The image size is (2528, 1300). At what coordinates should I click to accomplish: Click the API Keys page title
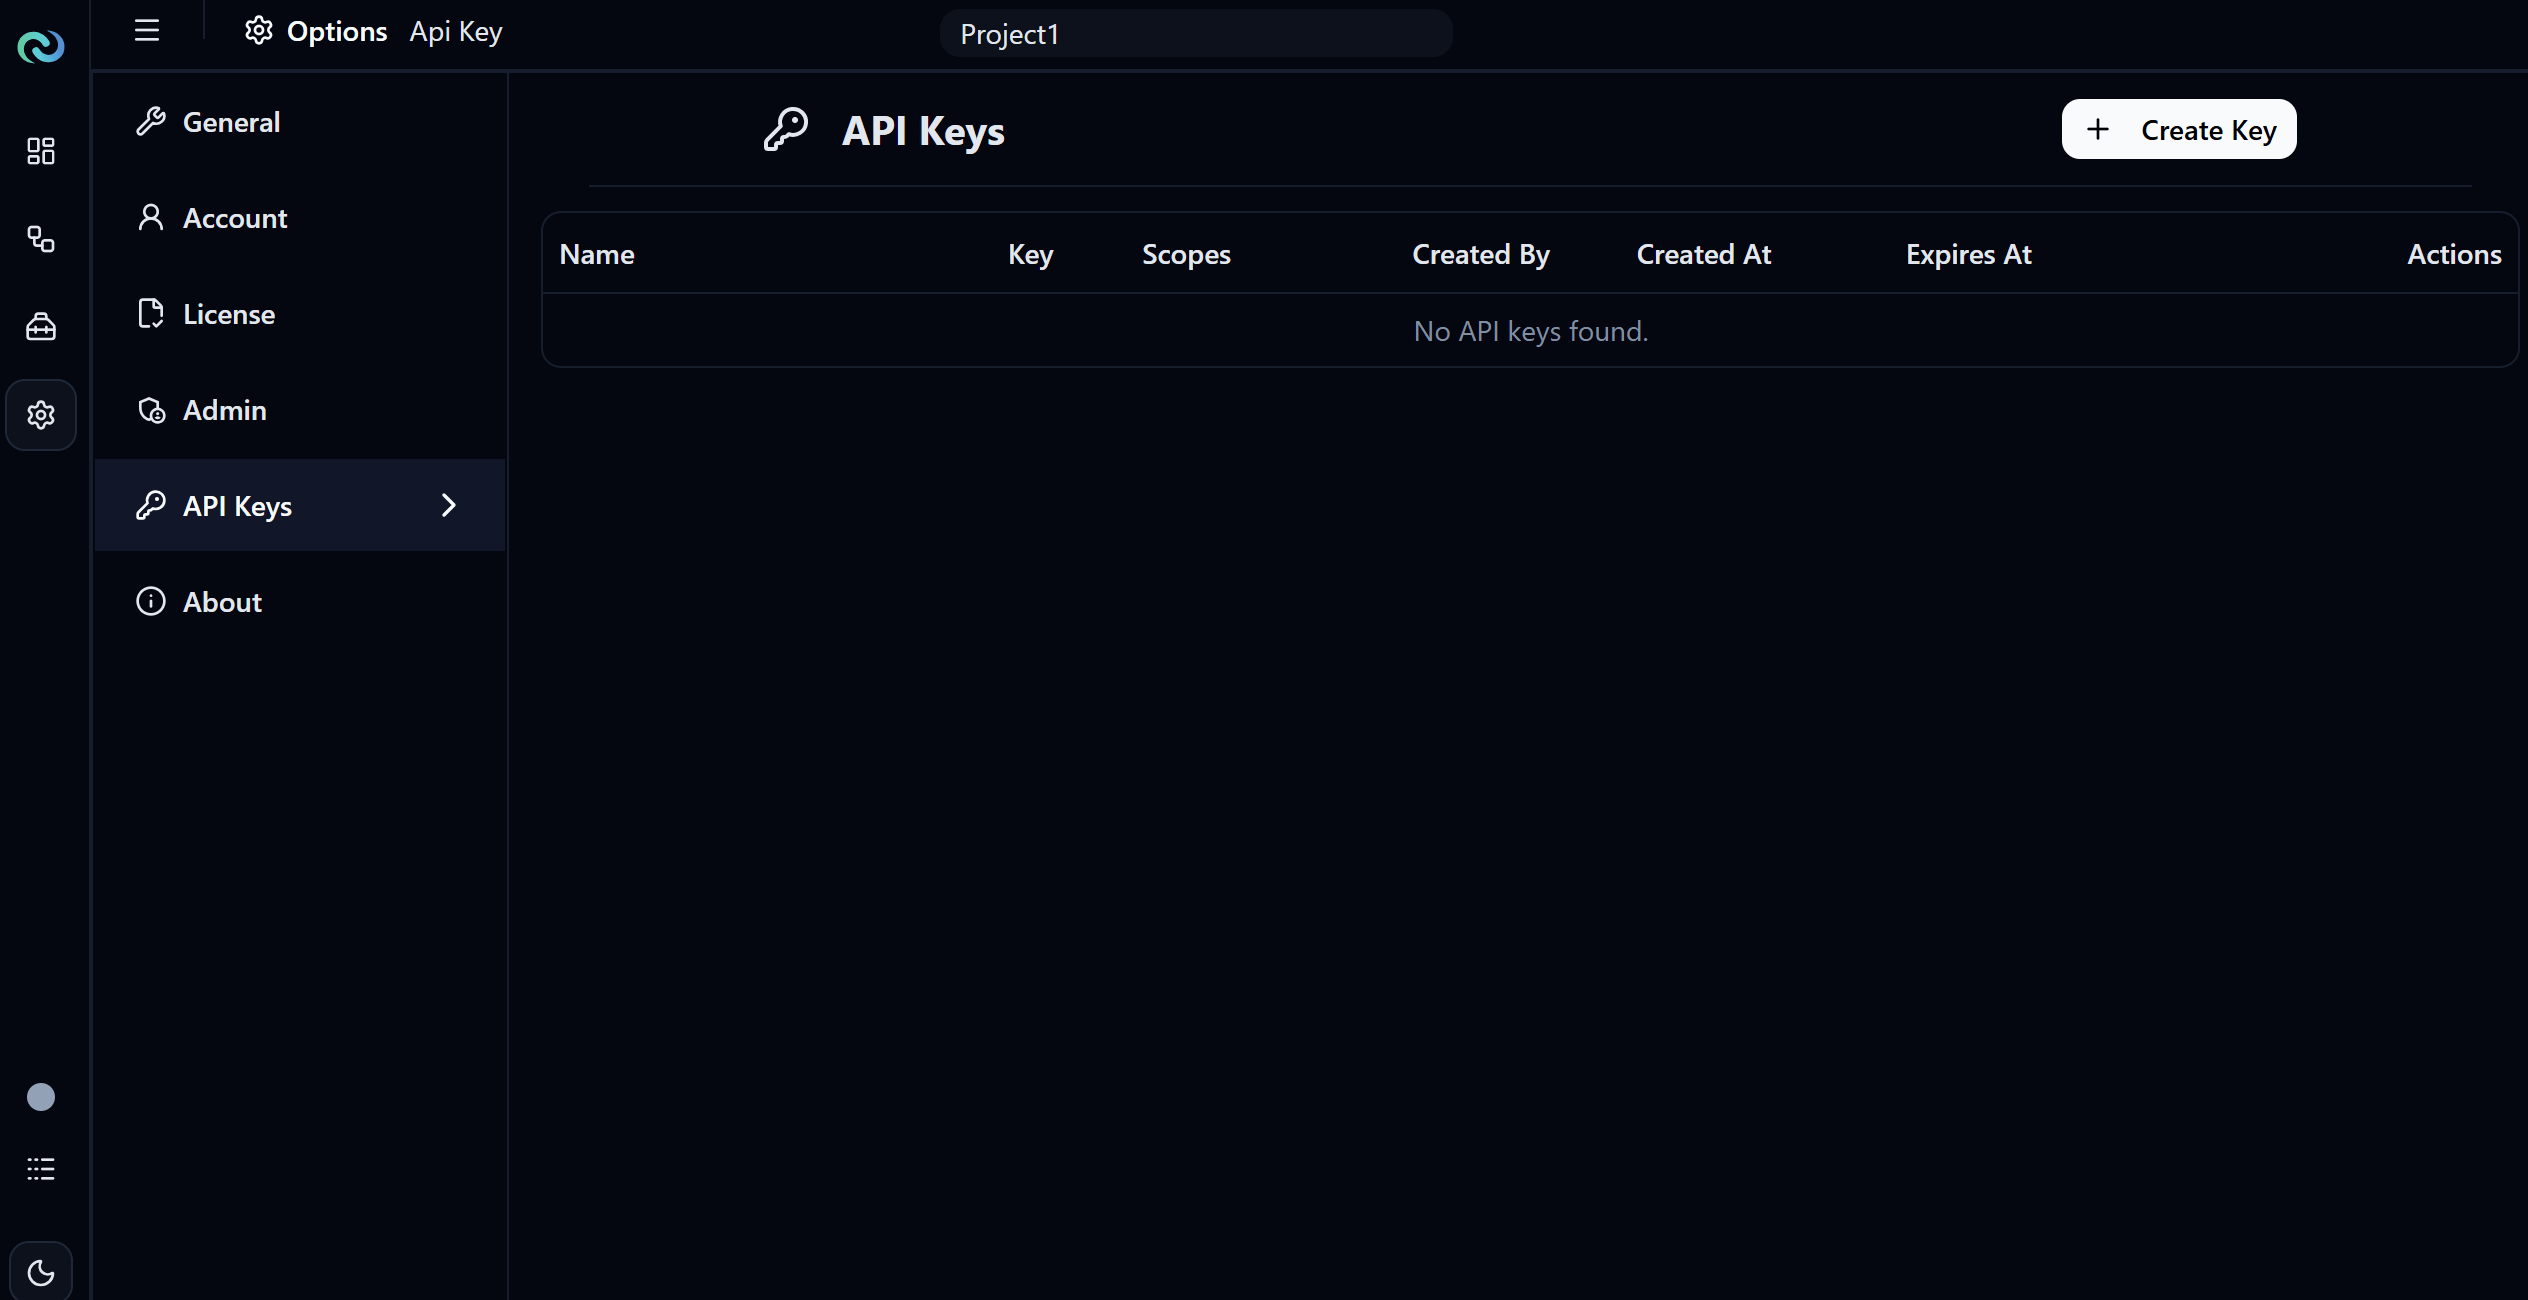[923, 131]
